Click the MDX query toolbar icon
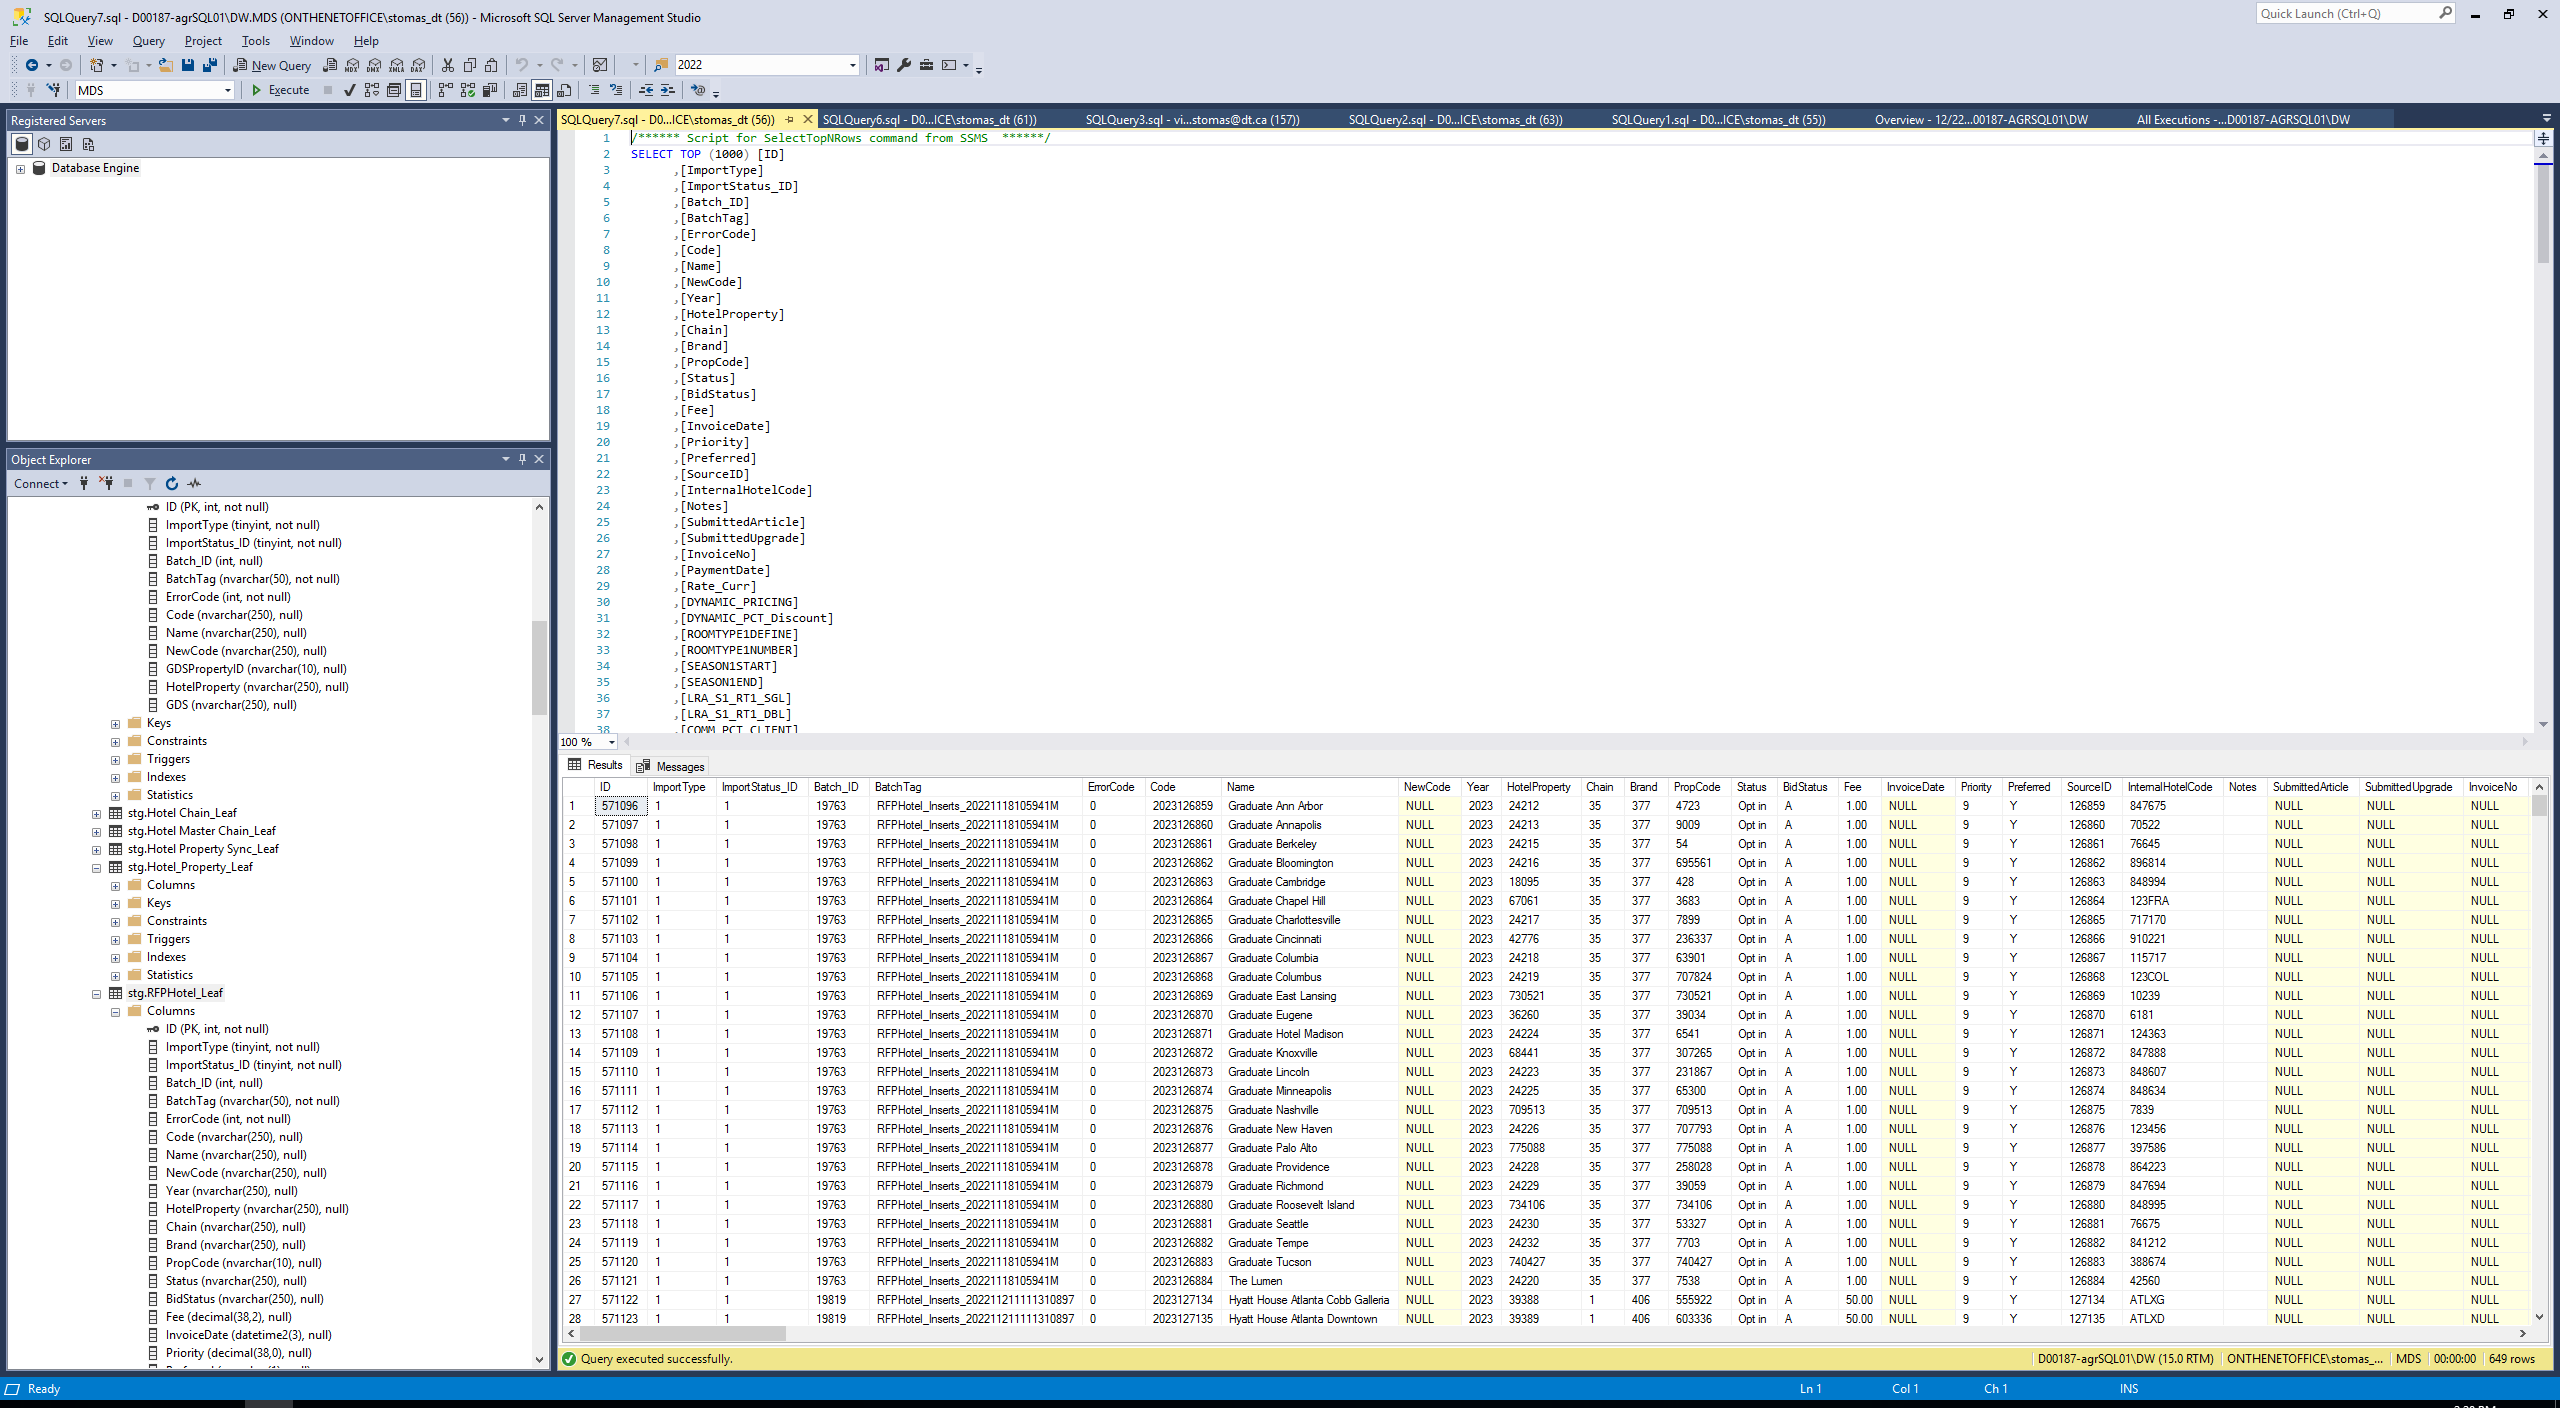 [x=352, y=65]
